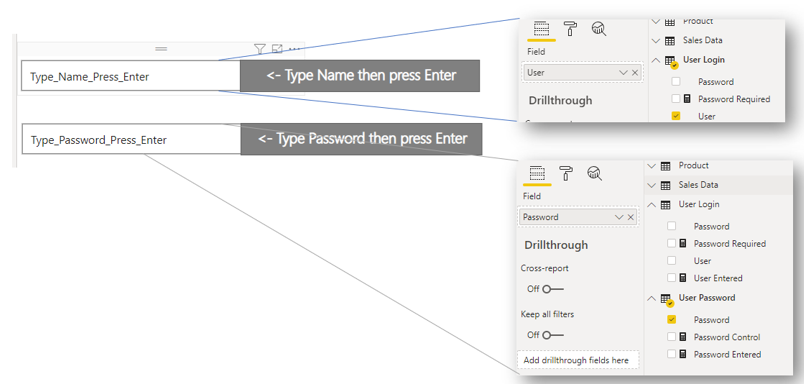Click the visual header filter funnel icon

(x=260, y=49)
